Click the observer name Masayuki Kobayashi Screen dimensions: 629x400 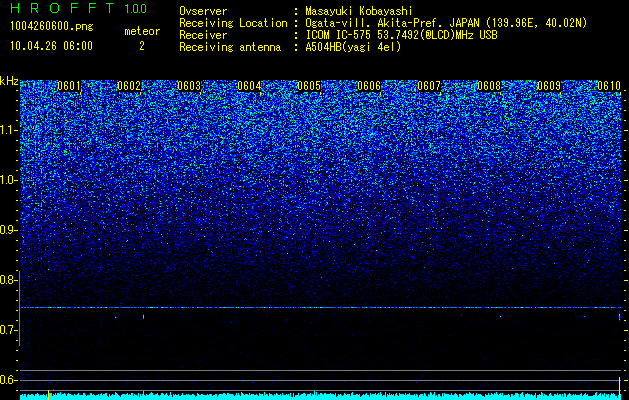pos(359,11)
